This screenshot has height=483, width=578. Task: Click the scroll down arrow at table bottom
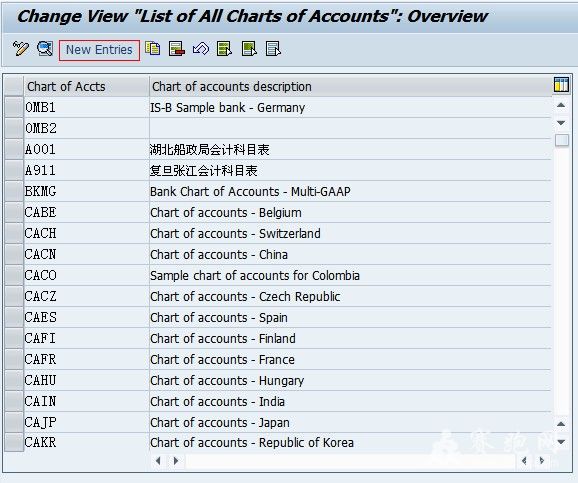pos(561,442)
